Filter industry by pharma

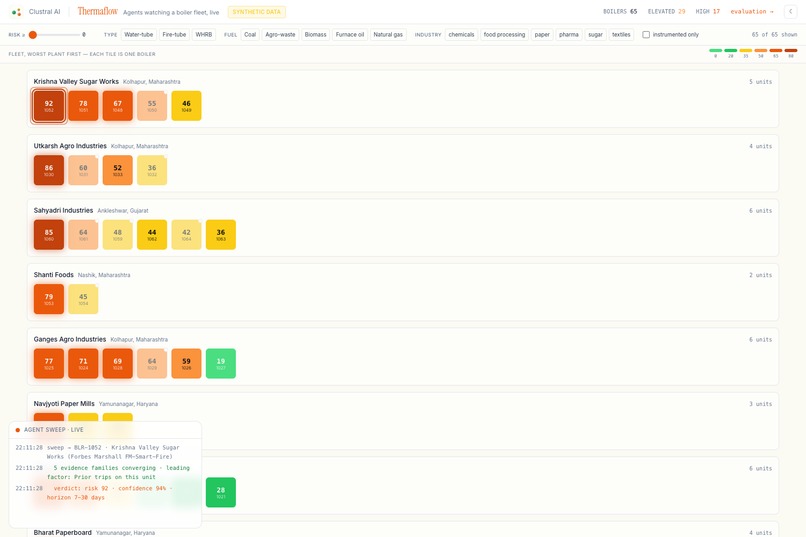point(569,34)
